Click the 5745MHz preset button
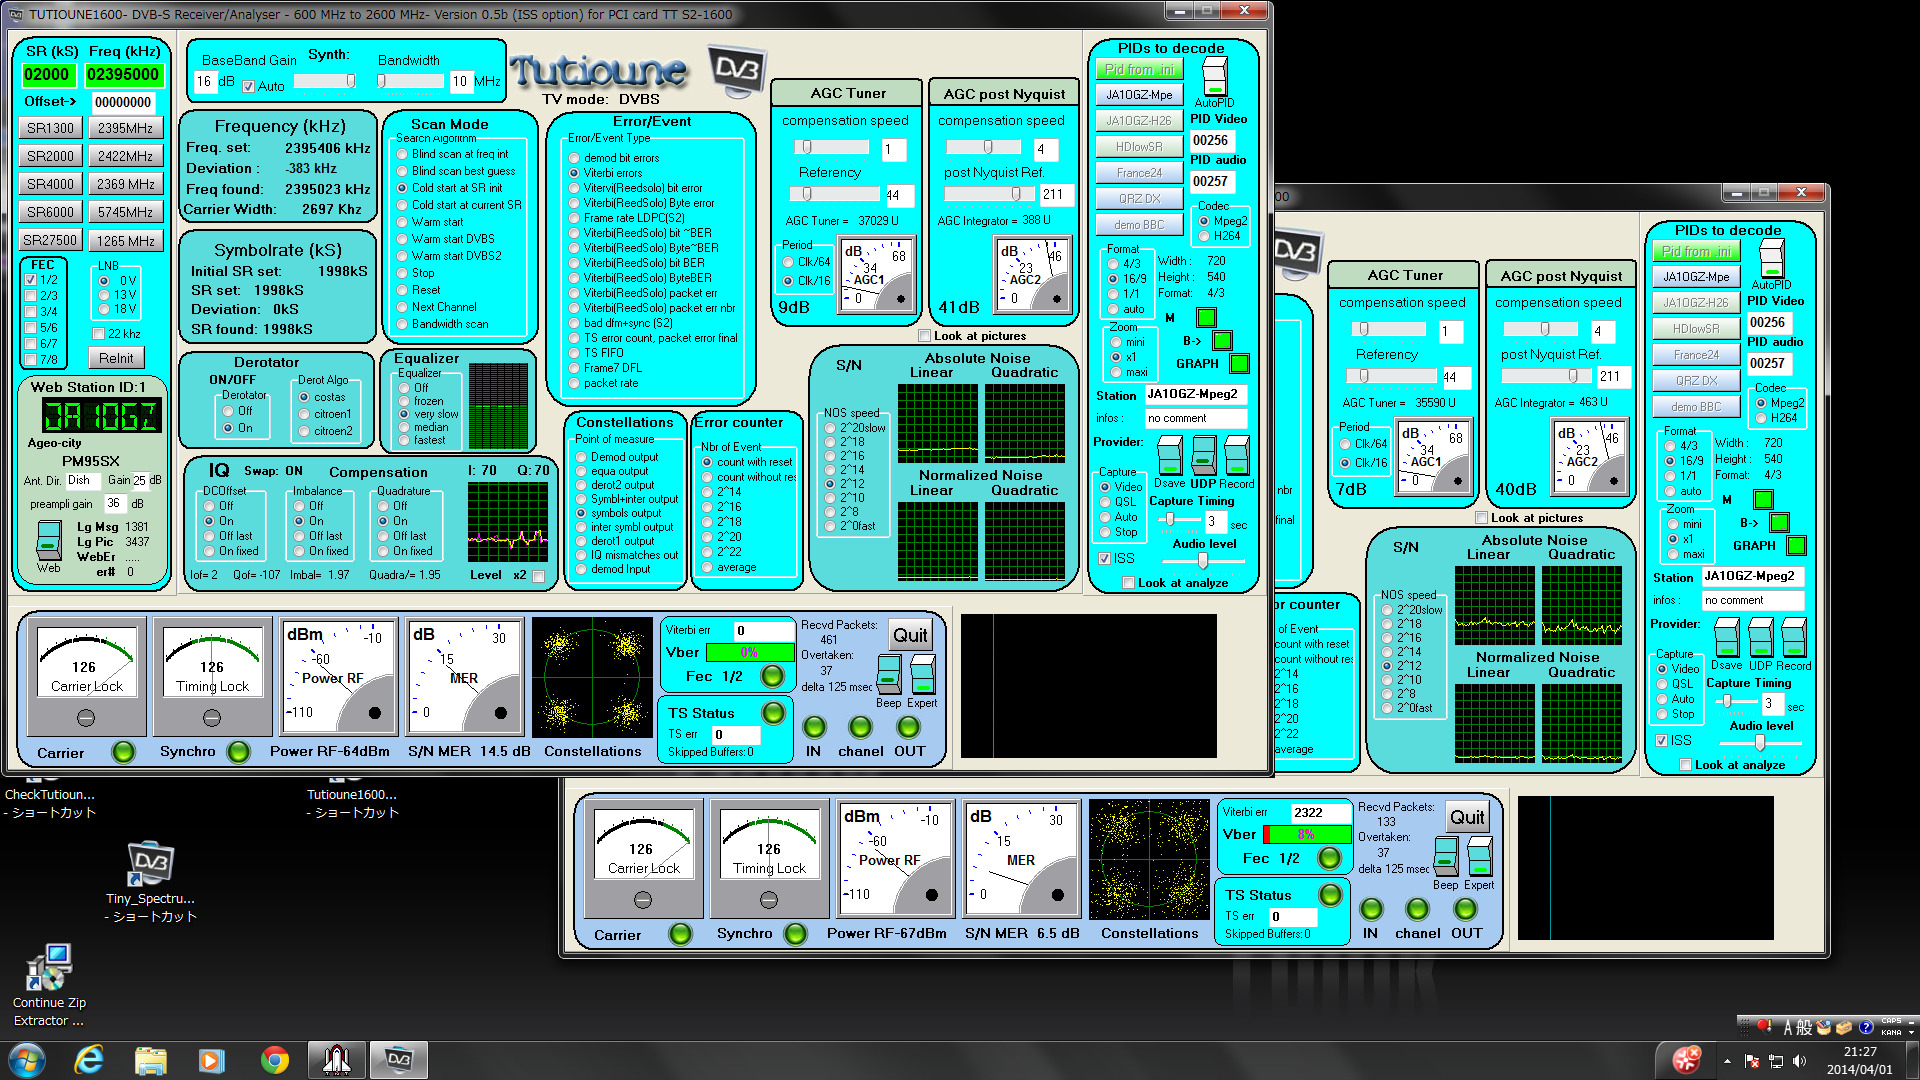 [x=125, y=212]
